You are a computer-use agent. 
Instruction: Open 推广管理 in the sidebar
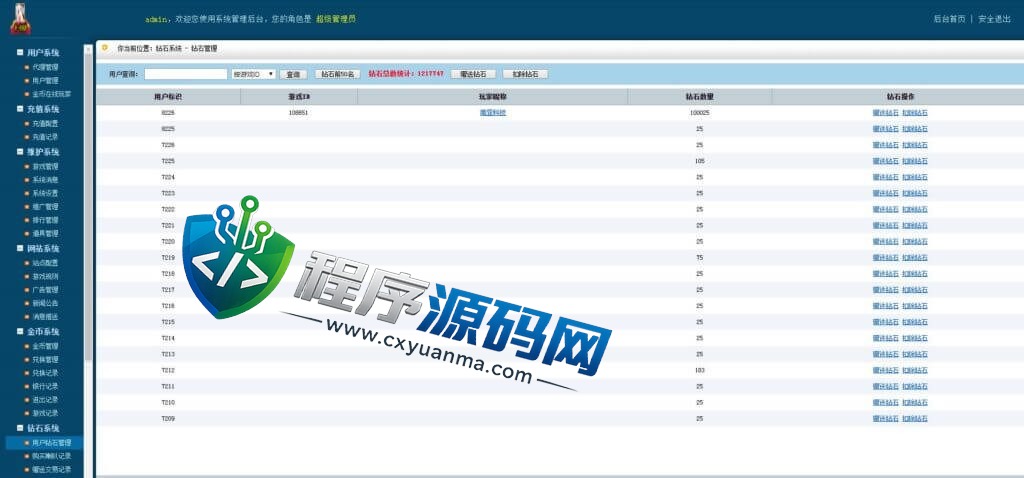pos(45,206)
